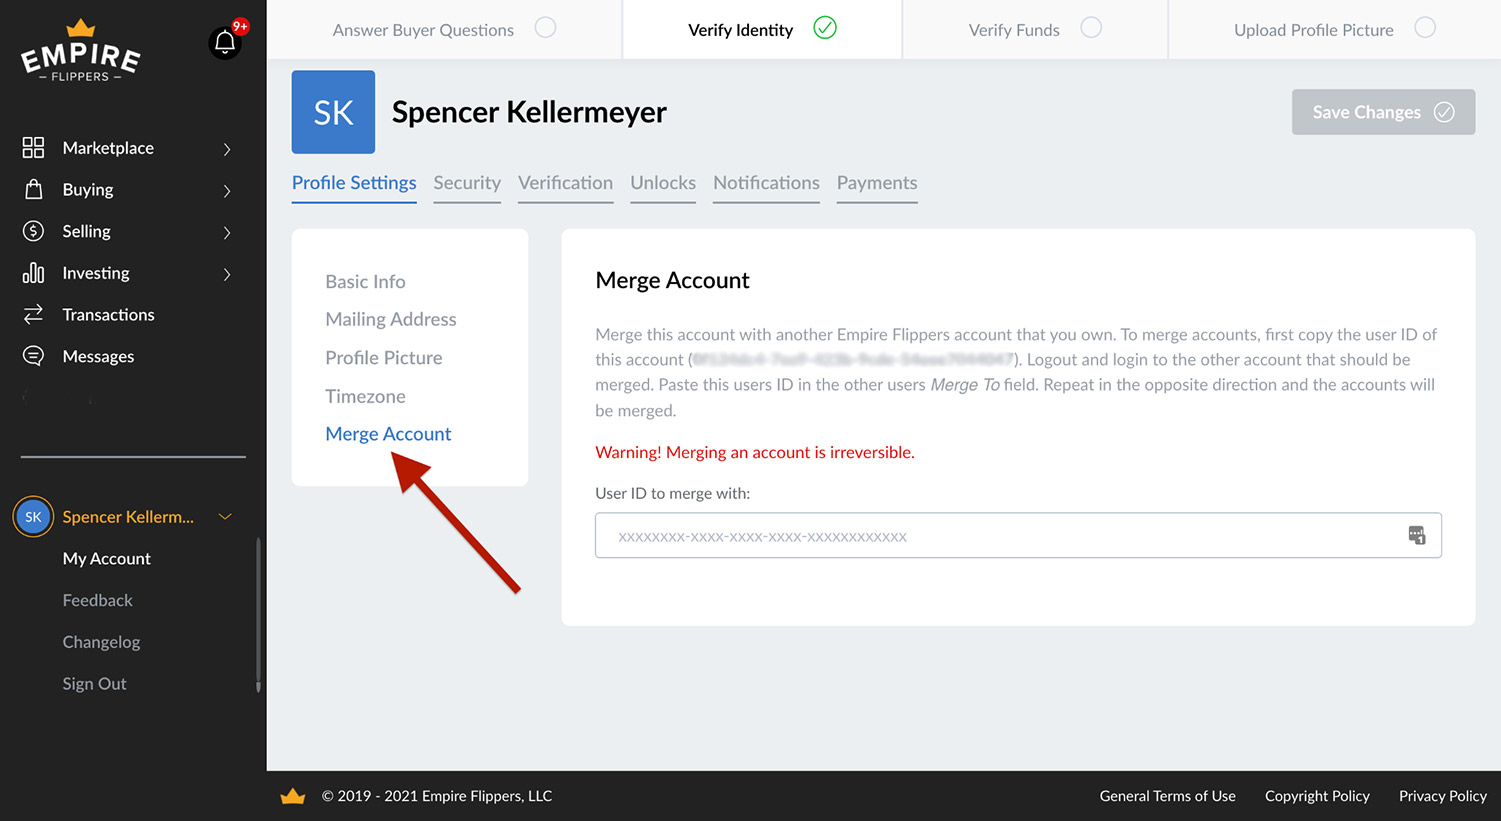Open Messages with the speech bubble icon
1501x821 pixels.
pyautogui.click(x=33, y=356)
